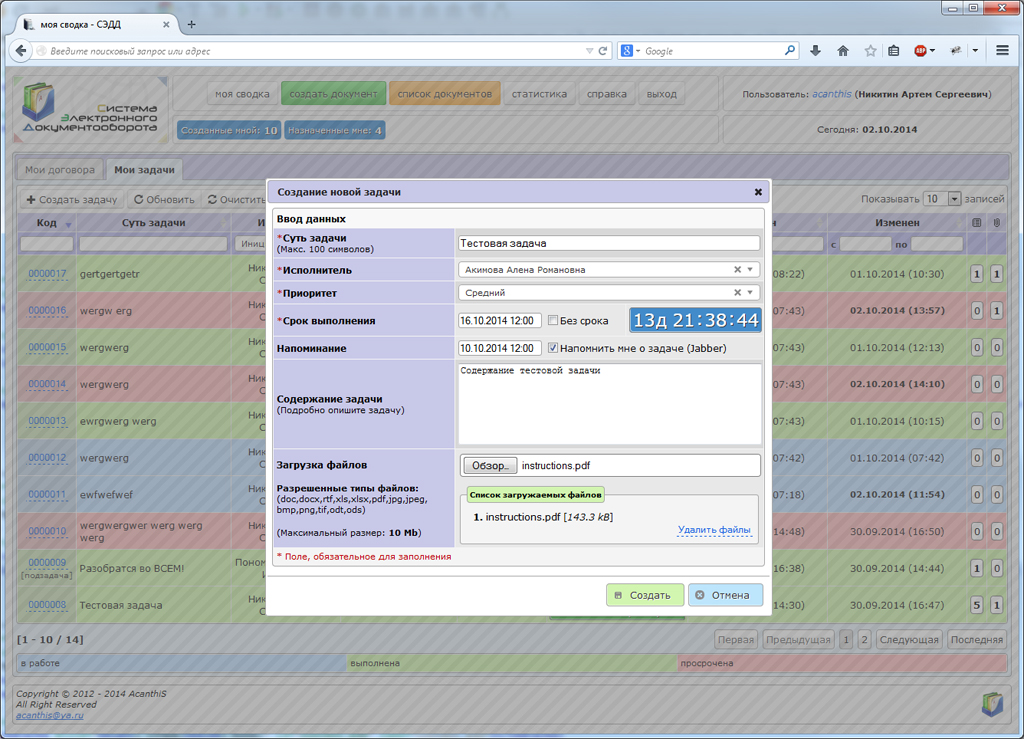Sort by Код column arrow
The width and height of the screenshot is (1024, 739).
pos(68,224)
